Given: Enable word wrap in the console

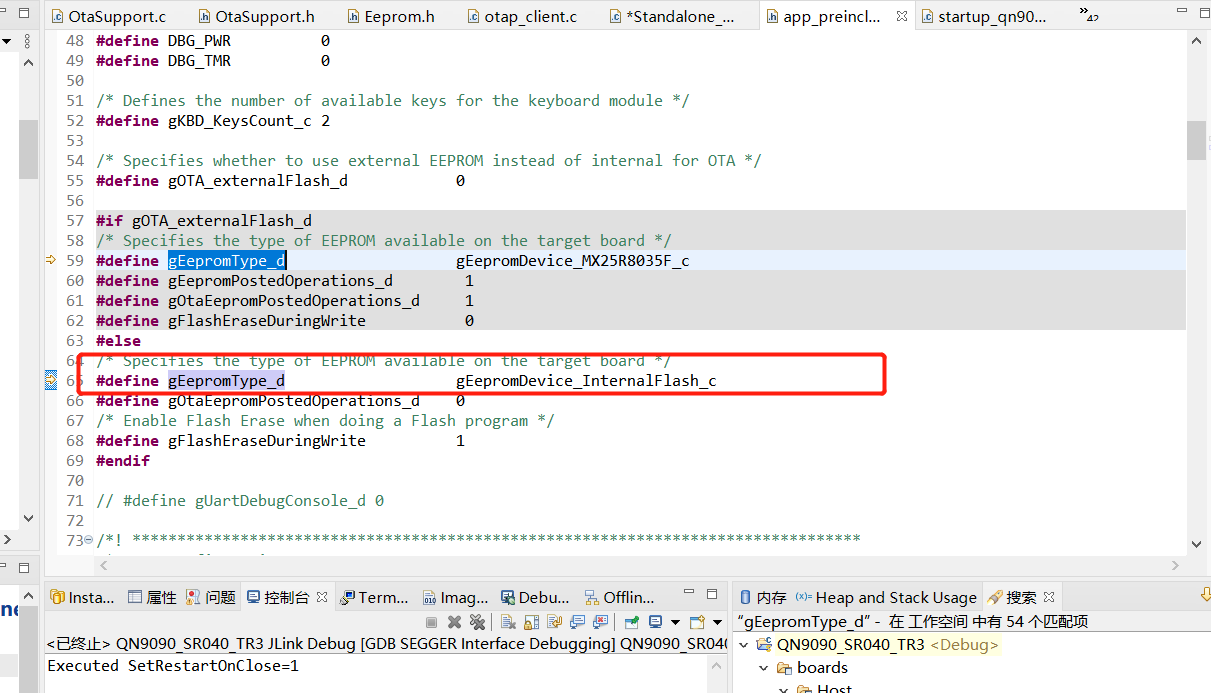Looking at the screenshot, I should point(553,622).
